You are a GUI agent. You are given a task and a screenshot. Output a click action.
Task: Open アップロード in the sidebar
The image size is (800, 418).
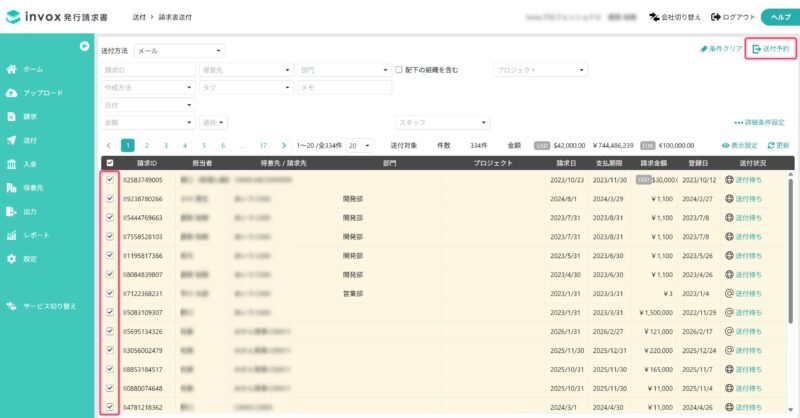43,93
